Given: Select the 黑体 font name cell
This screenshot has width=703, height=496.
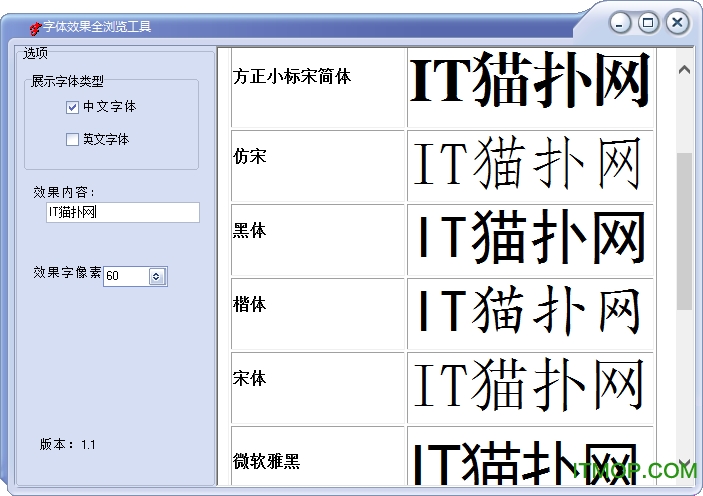Looking at the screenshot, I should [318, 240].
